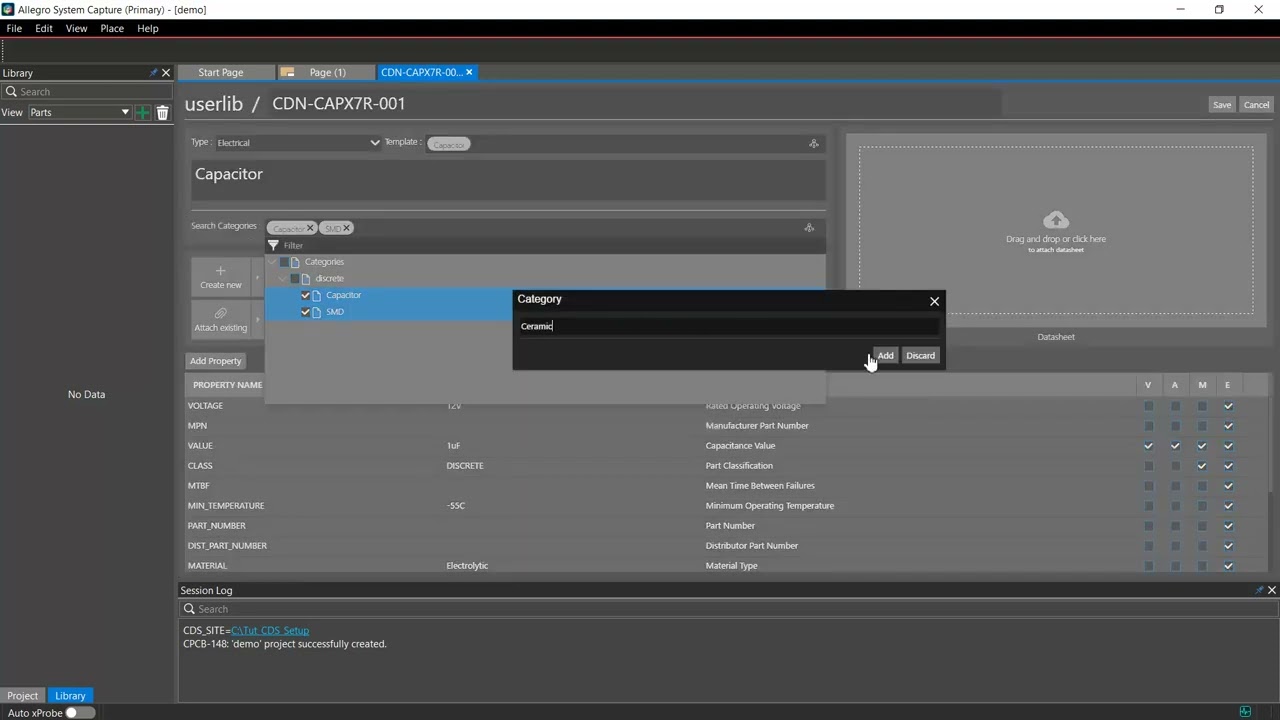Click the Save button
1280x720 pixels.
(1222, 105)
